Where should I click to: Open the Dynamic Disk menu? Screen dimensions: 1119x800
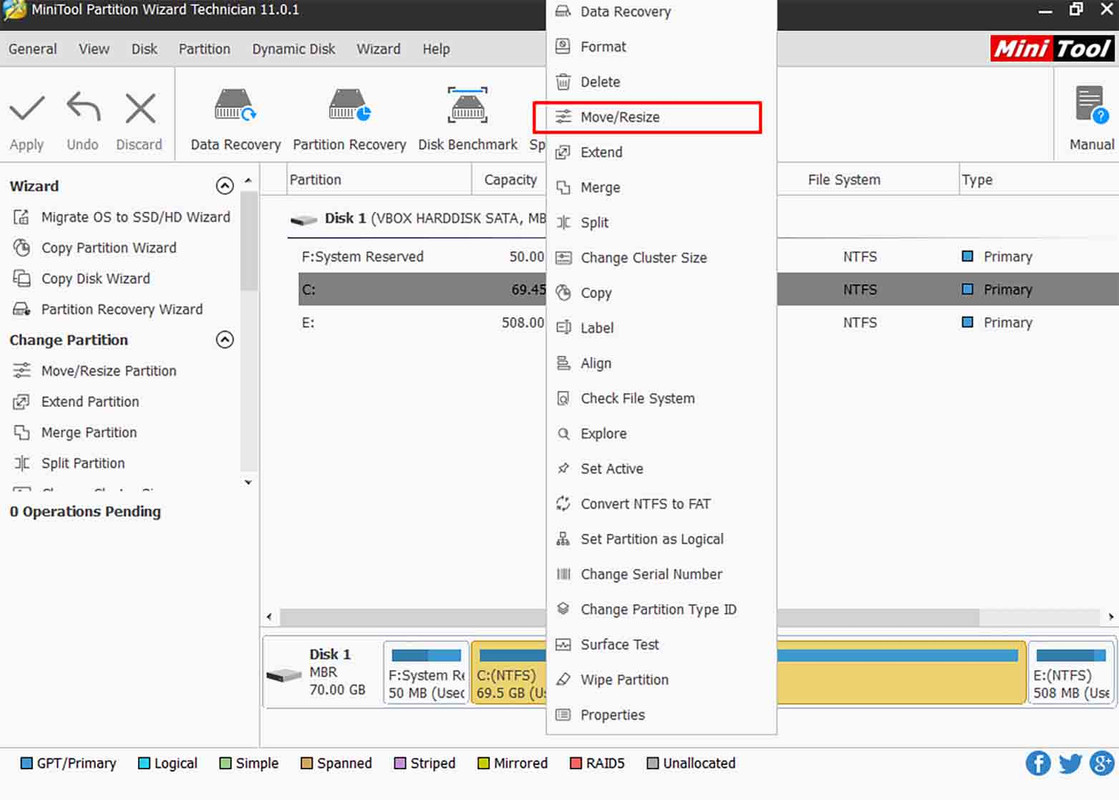293,49
